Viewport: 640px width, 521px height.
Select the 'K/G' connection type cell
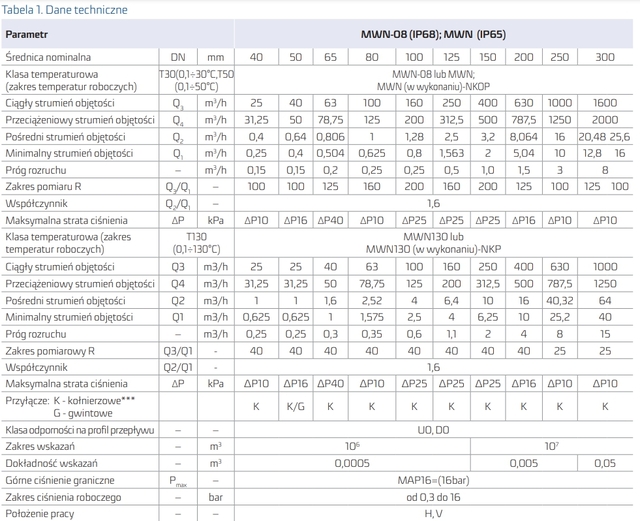(x=296, y=408)
